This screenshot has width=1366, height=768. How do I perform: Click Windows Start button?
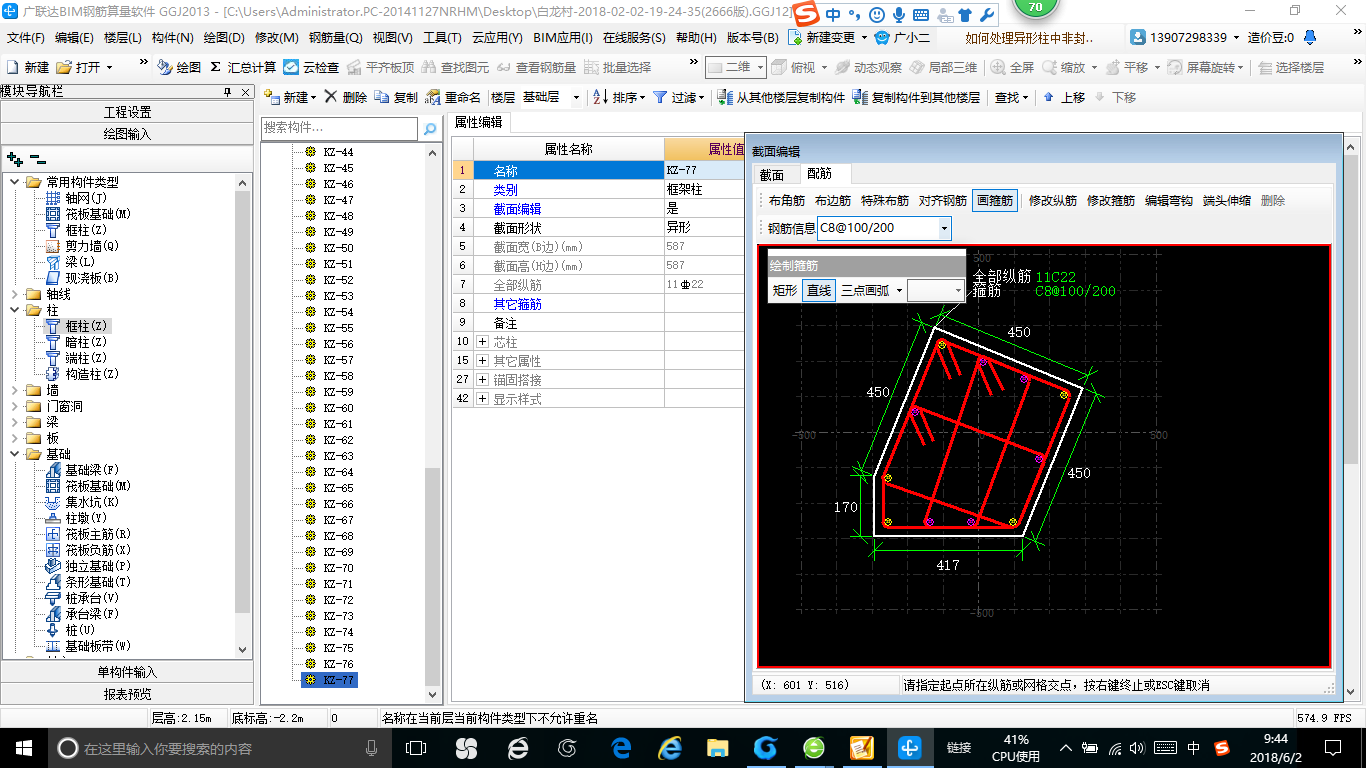tap(23, 747)
